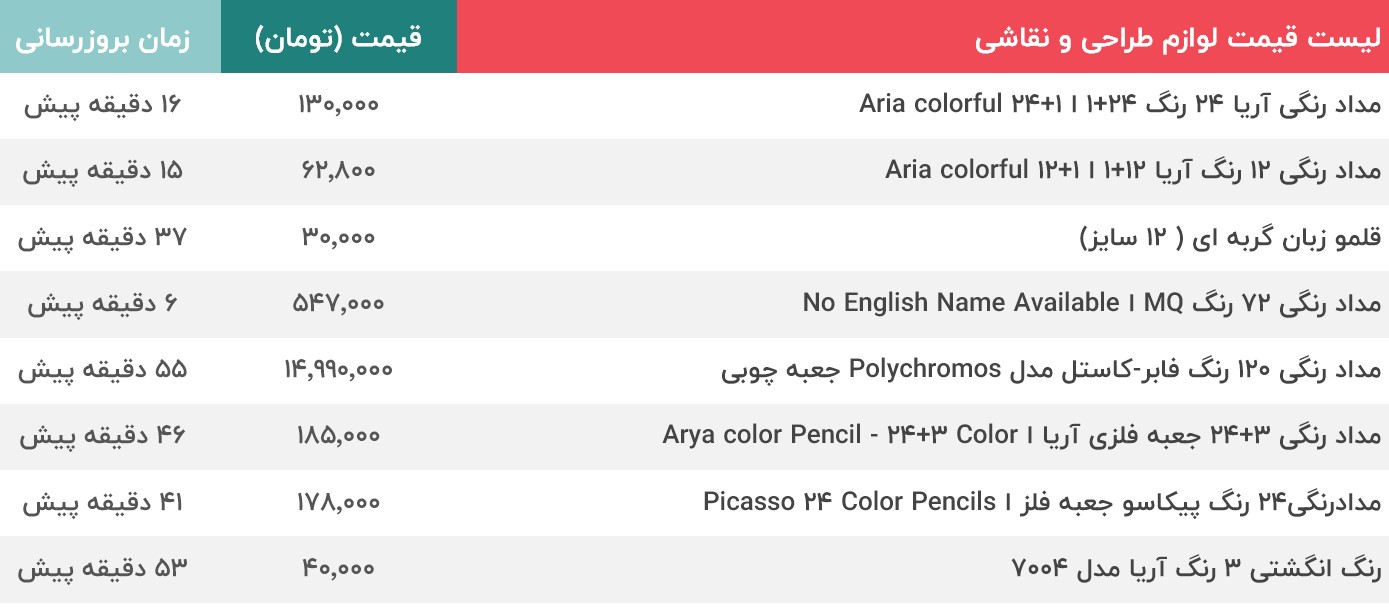This screenshot has width=1389, height=607.
Task: Select the price 178,000 cell
Action: [x=339, y=502]
